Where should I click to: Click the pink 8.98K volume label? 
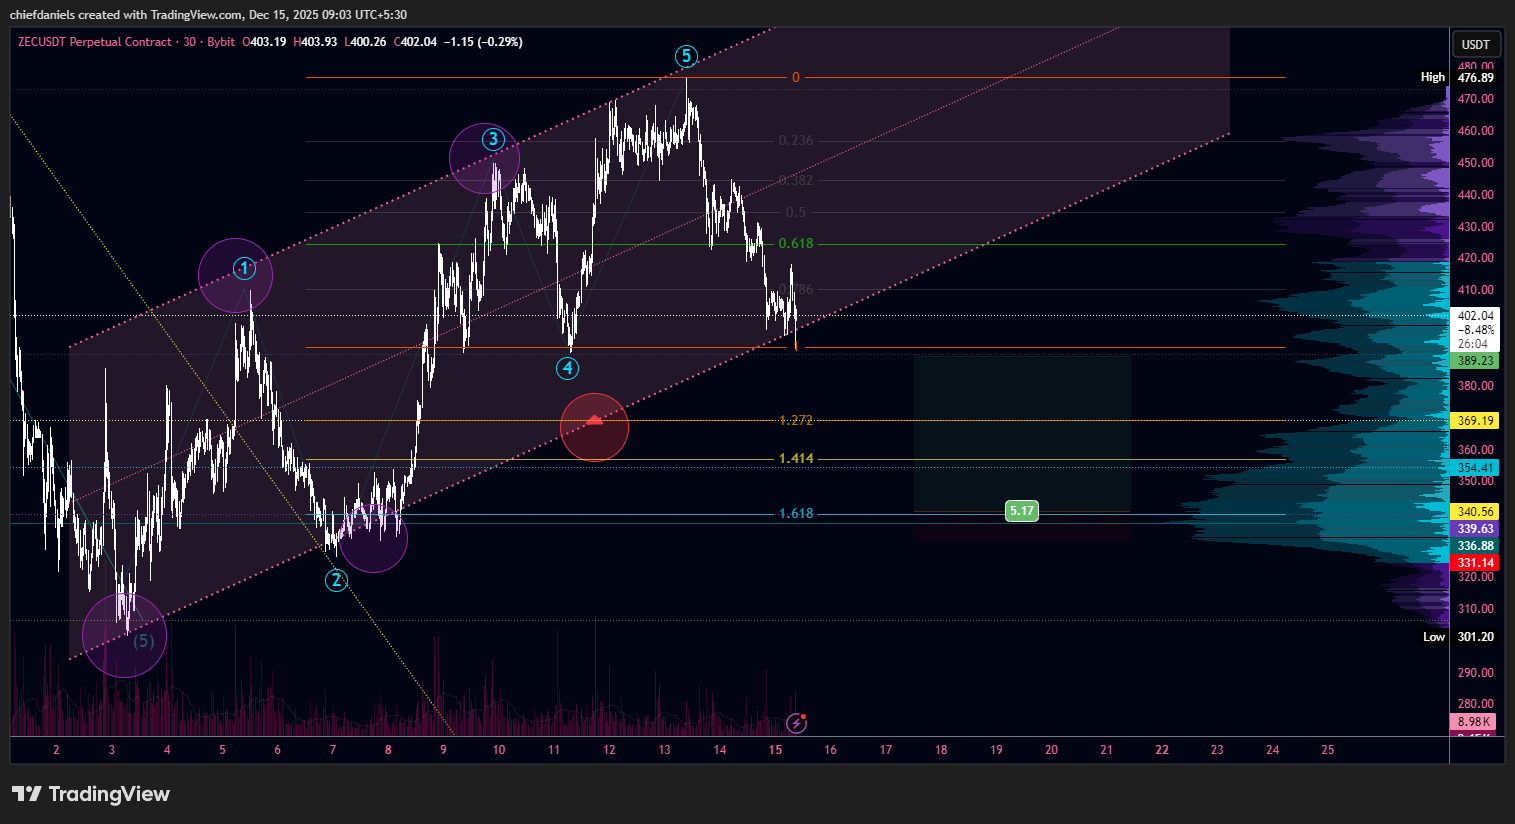click(1474, 721)
